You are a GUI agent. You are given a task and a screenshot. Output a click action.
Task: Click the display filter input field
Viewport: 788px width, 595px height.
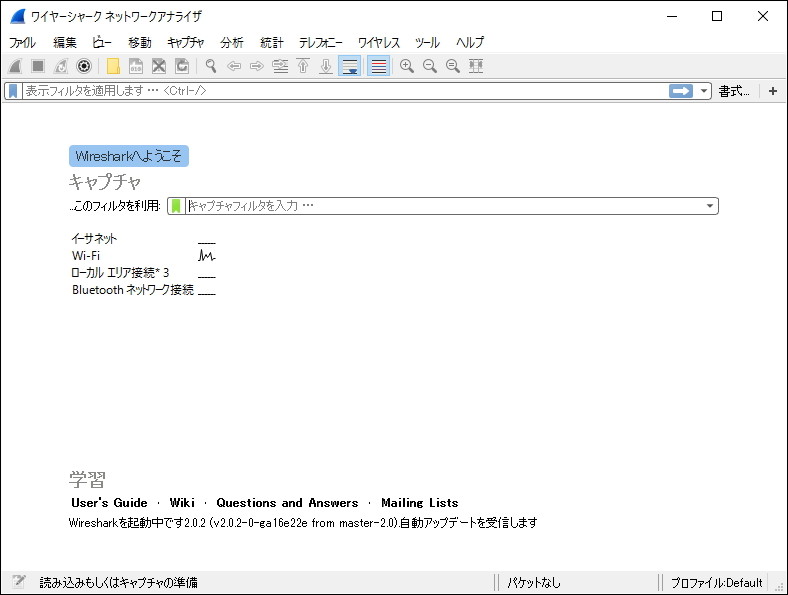pos(345,91)
